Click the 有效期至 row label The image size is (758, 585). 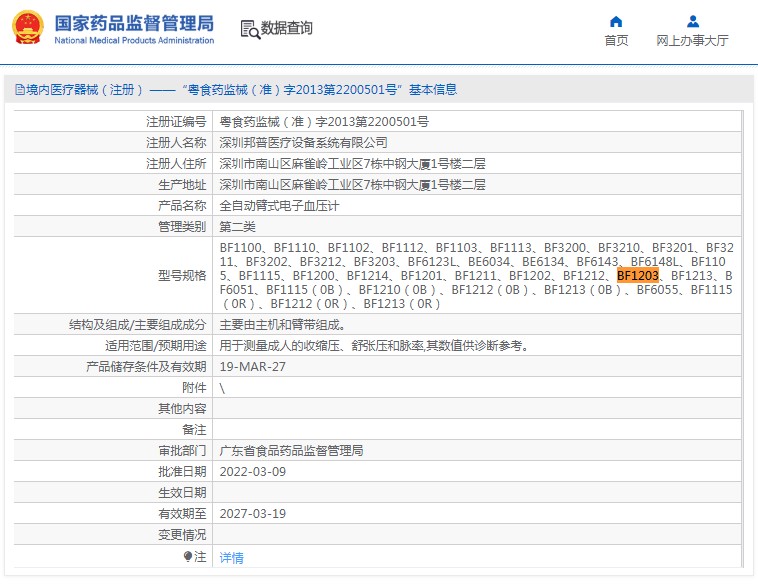click(182, 513)
